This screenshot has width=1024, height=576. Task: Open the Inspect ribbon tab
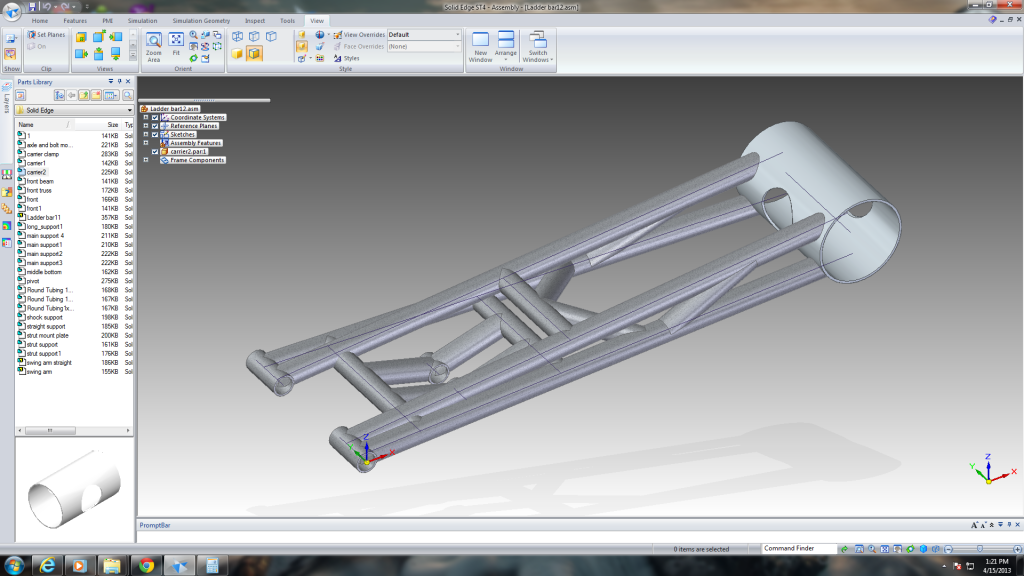(x=255, y=20)
